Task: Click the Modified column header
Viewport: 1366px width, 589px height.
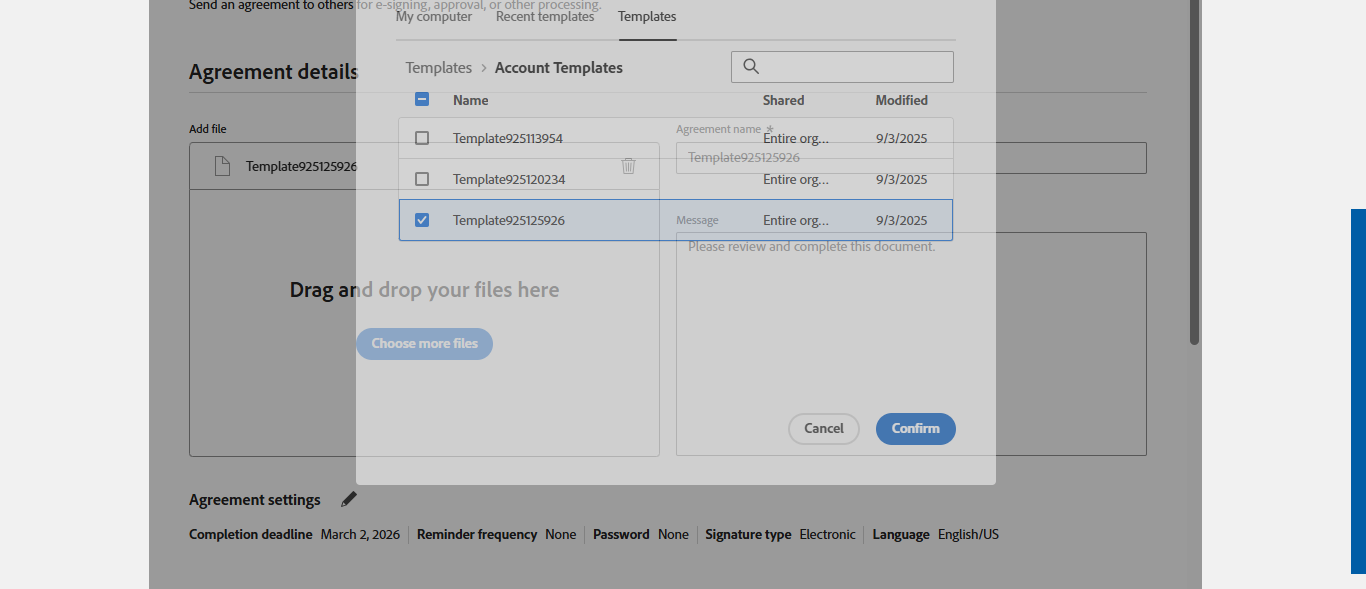Action: pos(902,100)
